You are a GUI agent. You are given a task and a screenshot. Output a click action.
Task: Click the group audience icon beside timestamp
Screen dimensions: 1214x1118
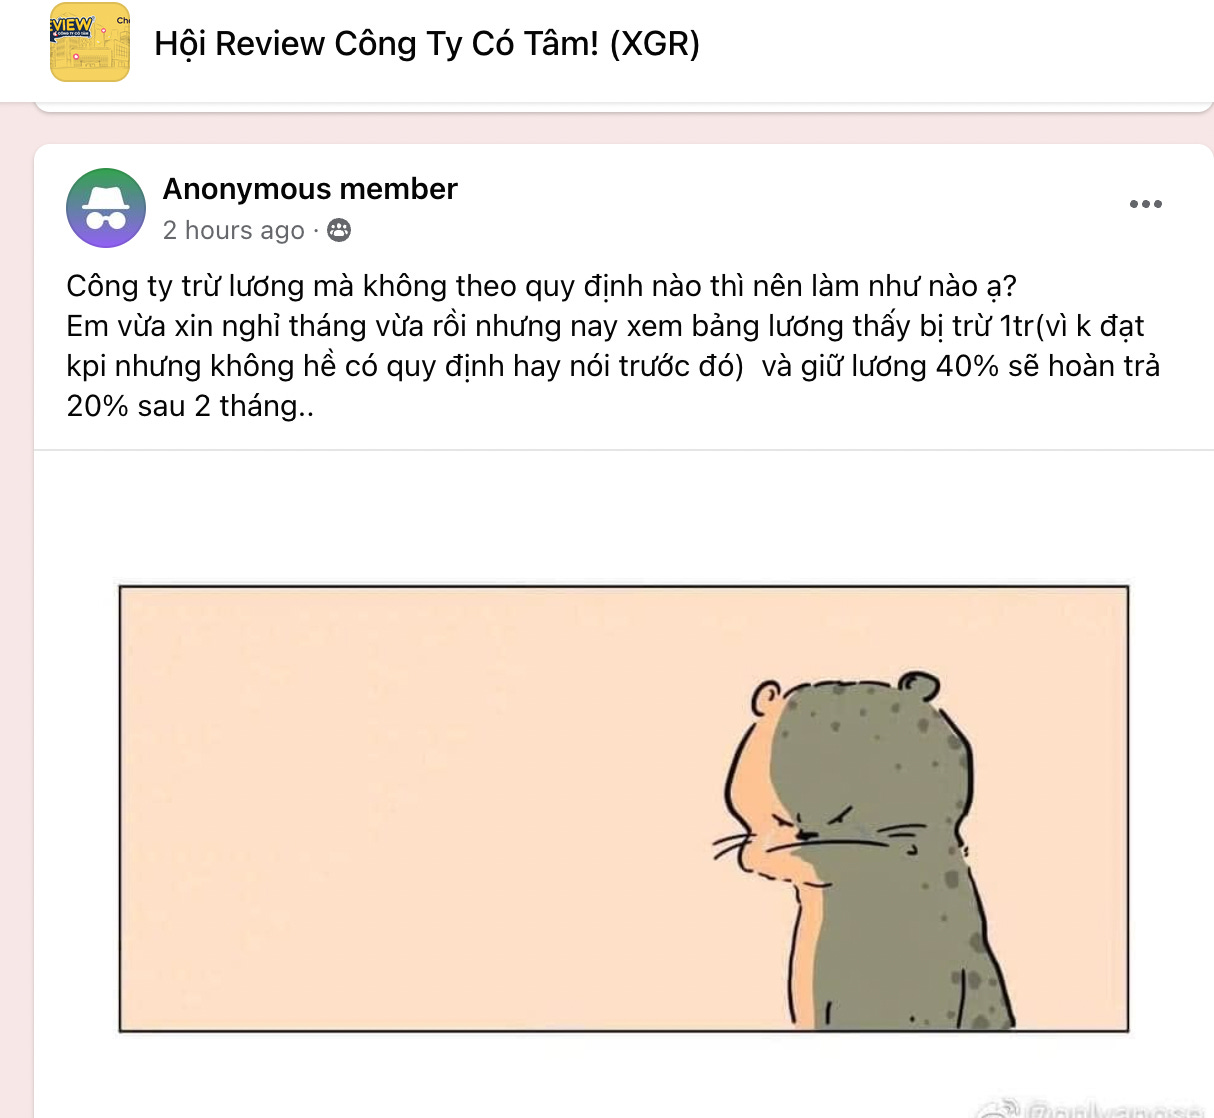(339, 231)
